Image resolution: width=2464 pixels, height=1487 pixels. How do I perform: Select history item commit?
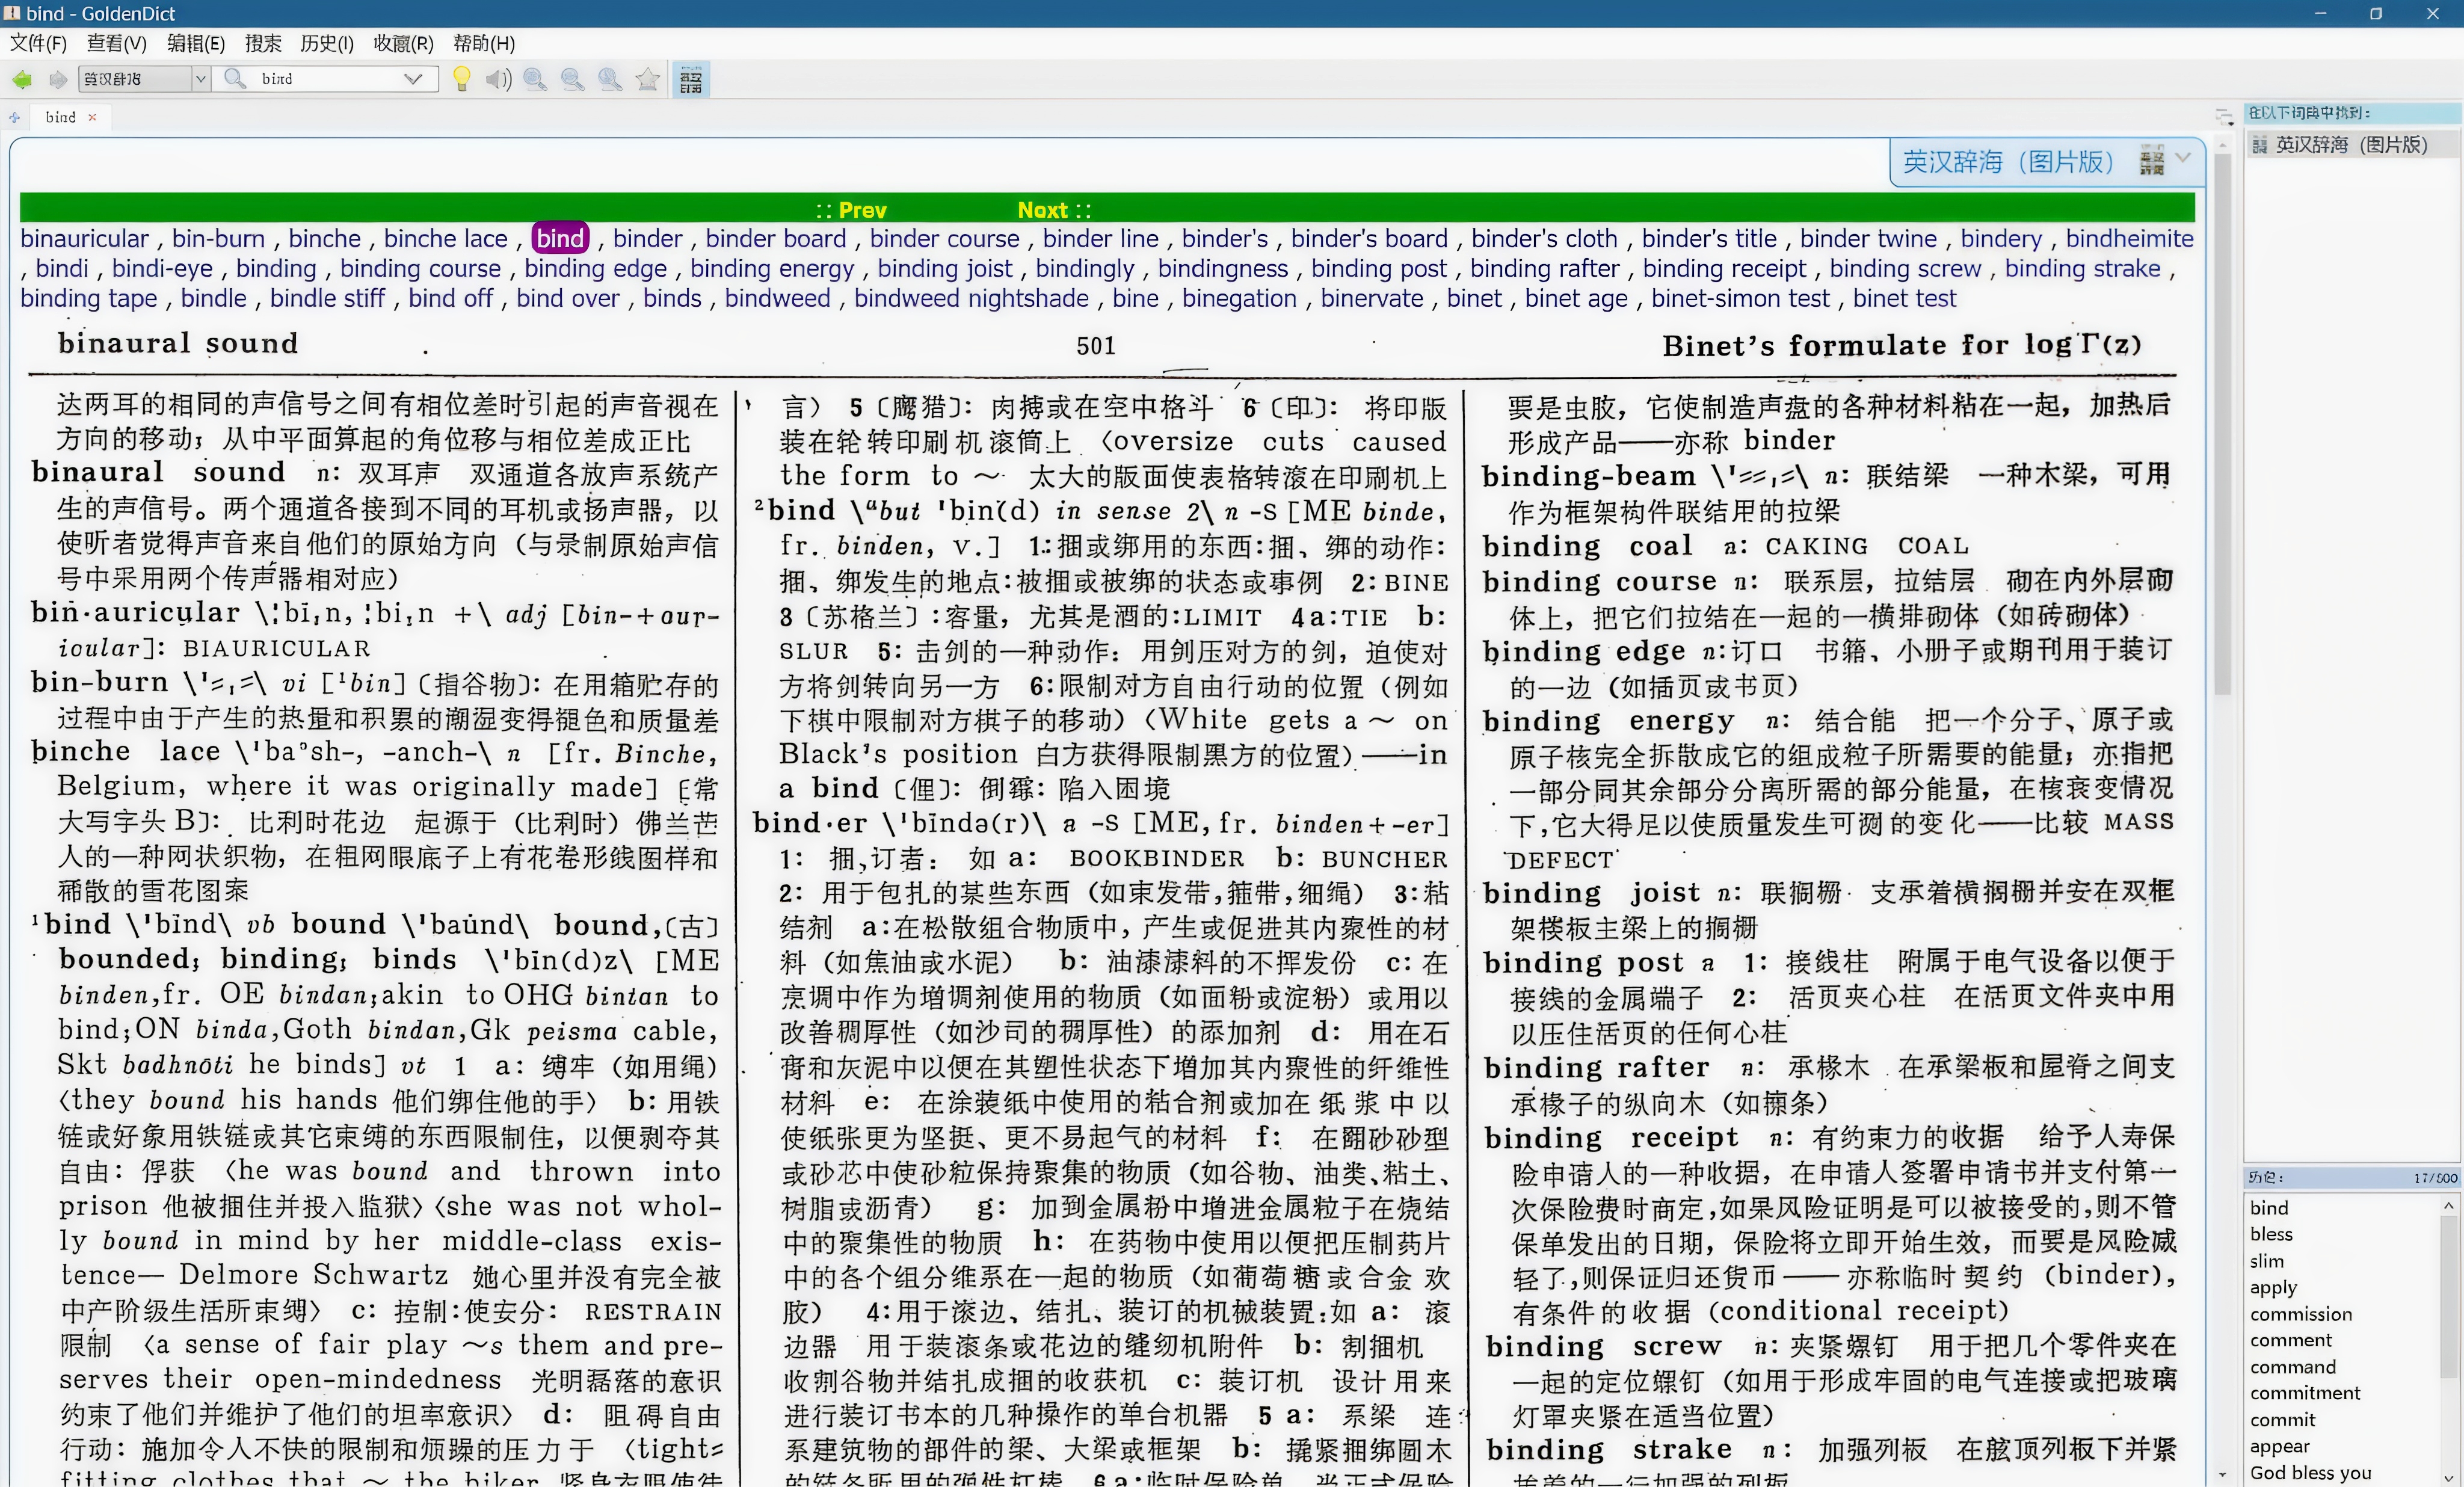[x=2282, y=1420]
